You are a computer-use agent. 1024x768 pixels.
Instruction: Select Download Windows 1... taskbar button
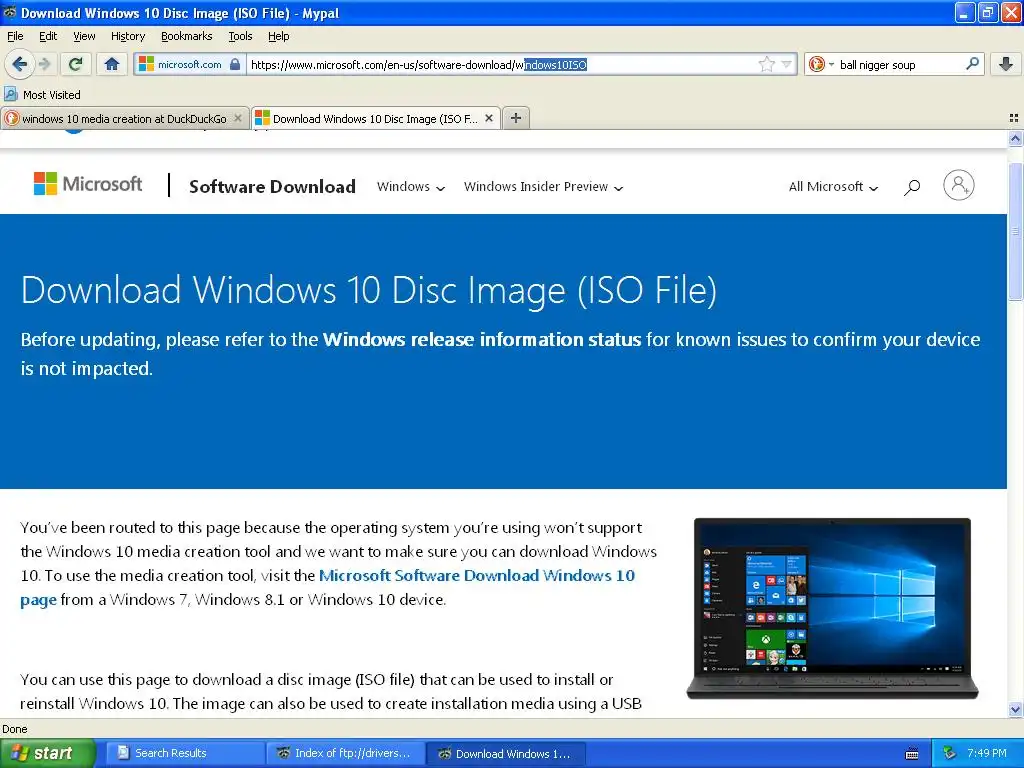click(505, 754)
